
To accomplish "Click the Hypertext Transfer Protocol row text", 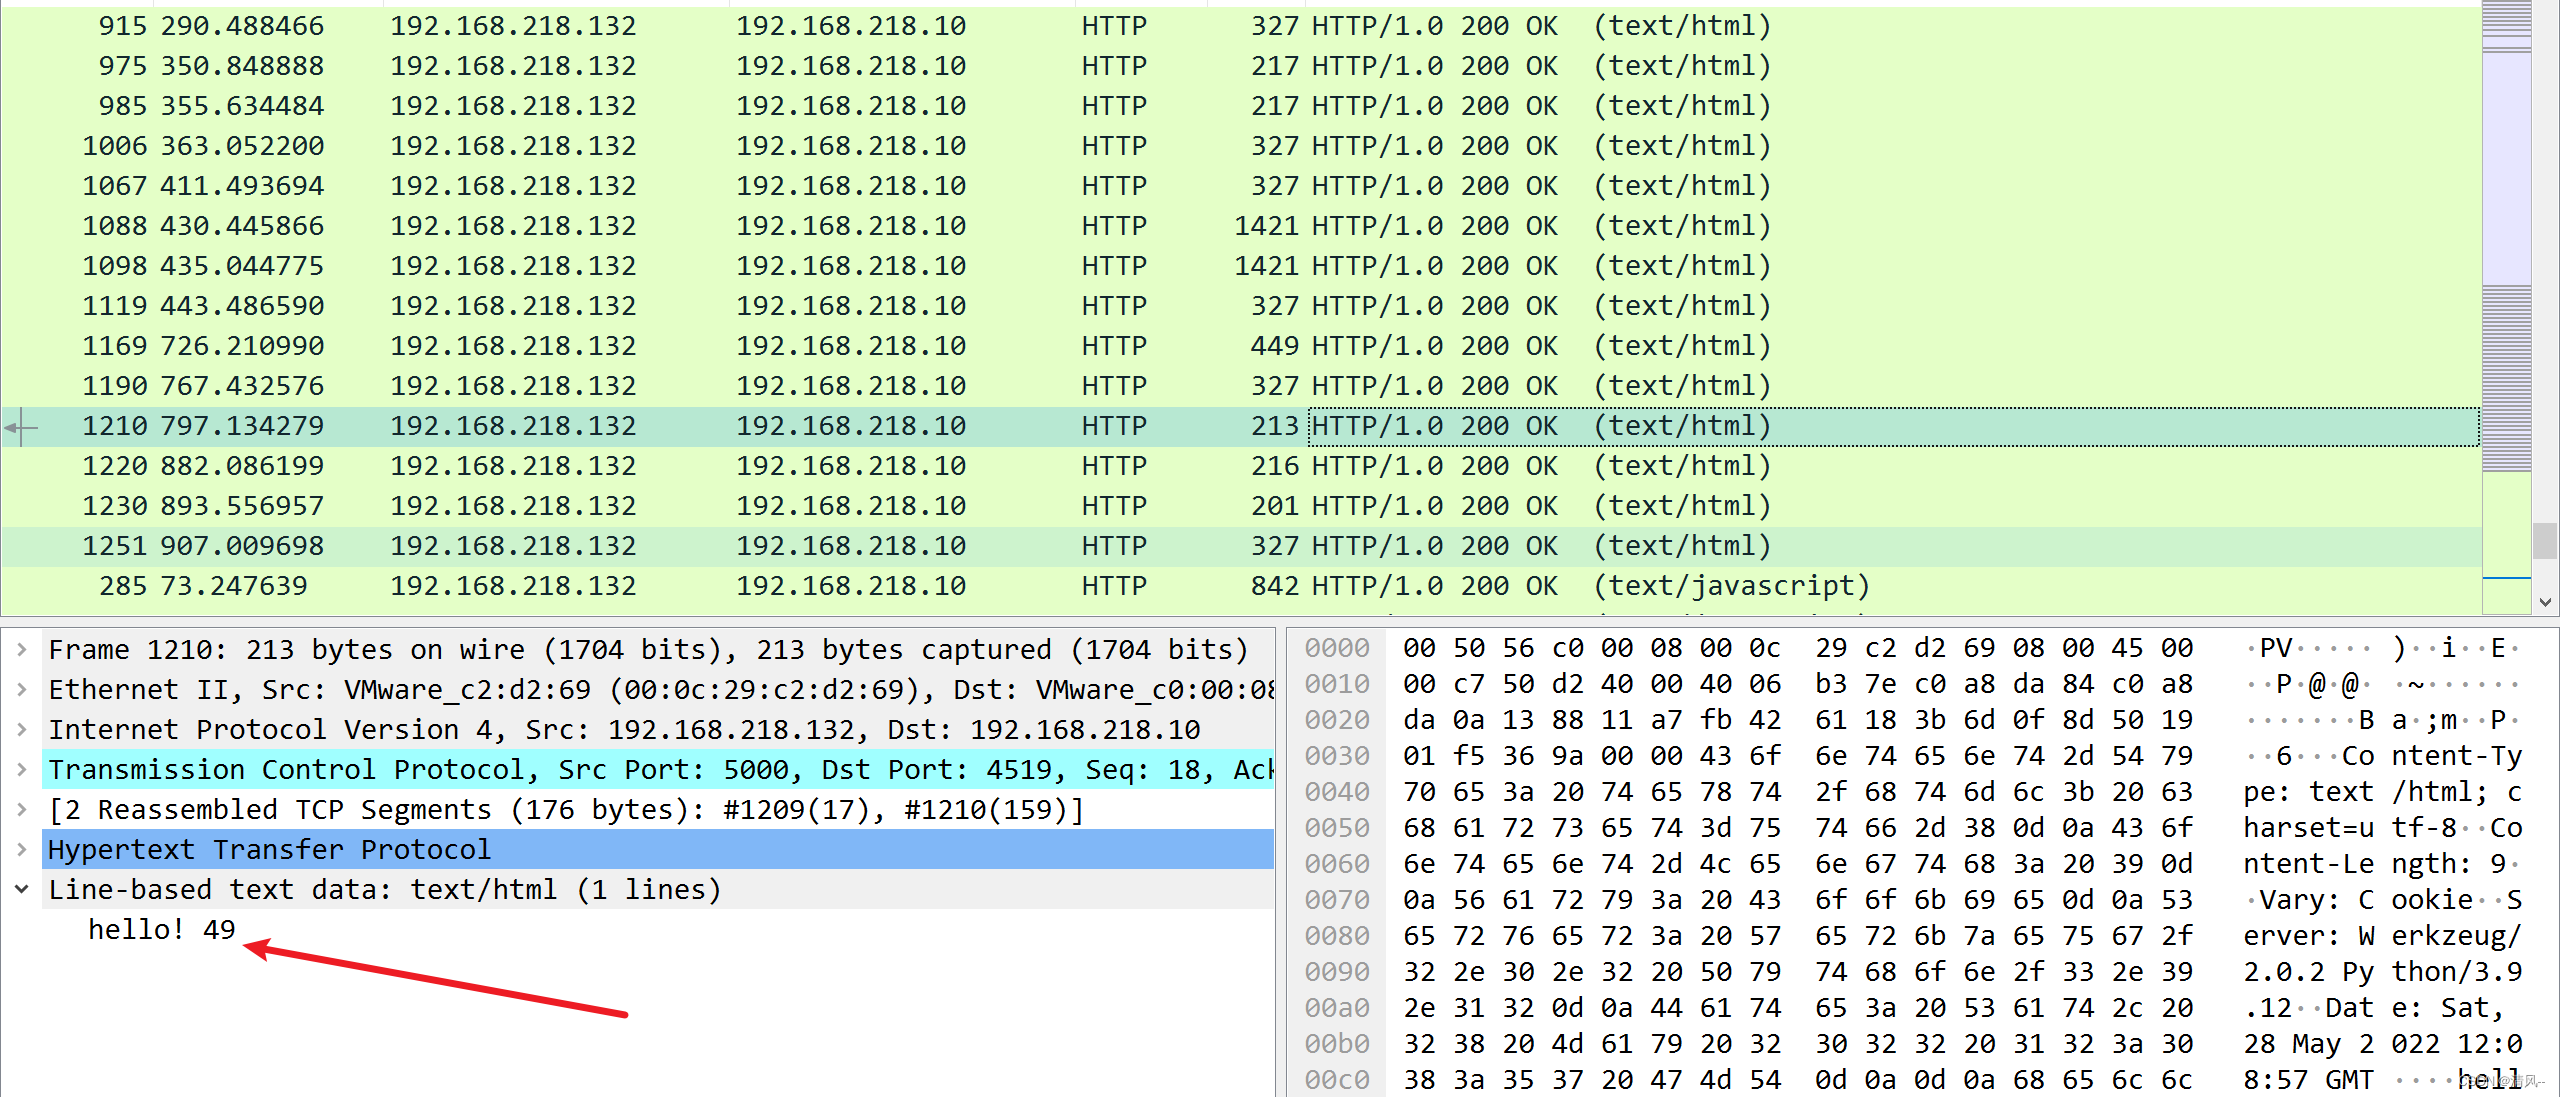I will coord(270,849).
